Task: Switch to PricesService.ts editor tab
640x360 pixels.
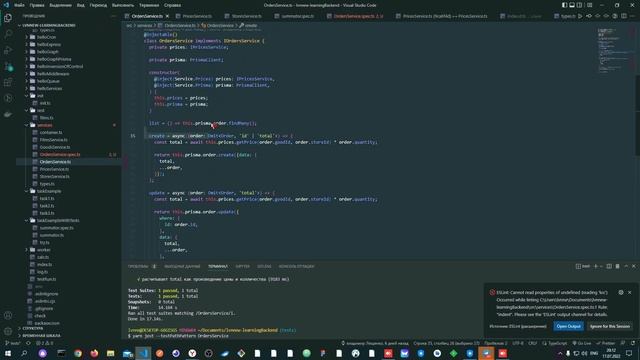Action: tap(197, 16)
